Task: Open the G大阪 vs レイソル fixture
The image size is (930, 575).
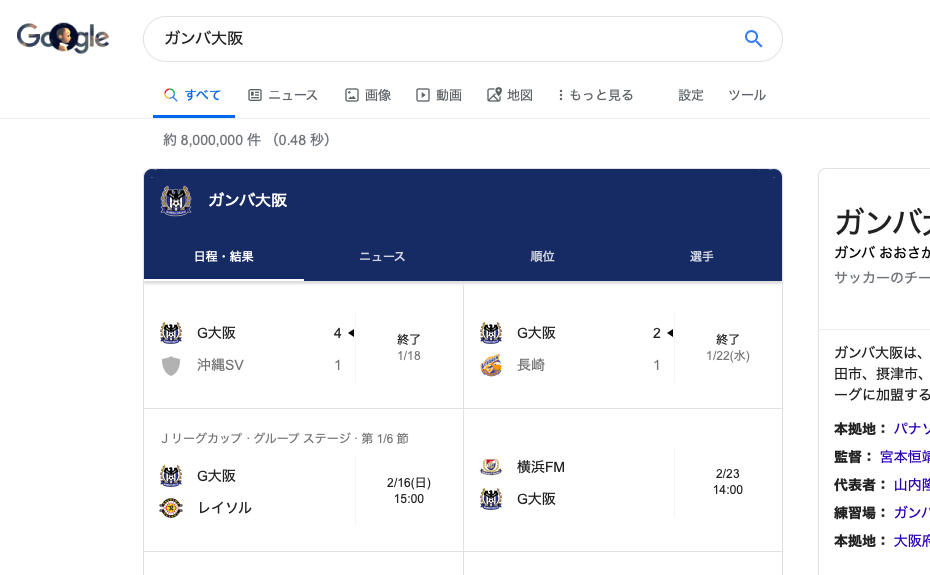Action: click(303, 481)
